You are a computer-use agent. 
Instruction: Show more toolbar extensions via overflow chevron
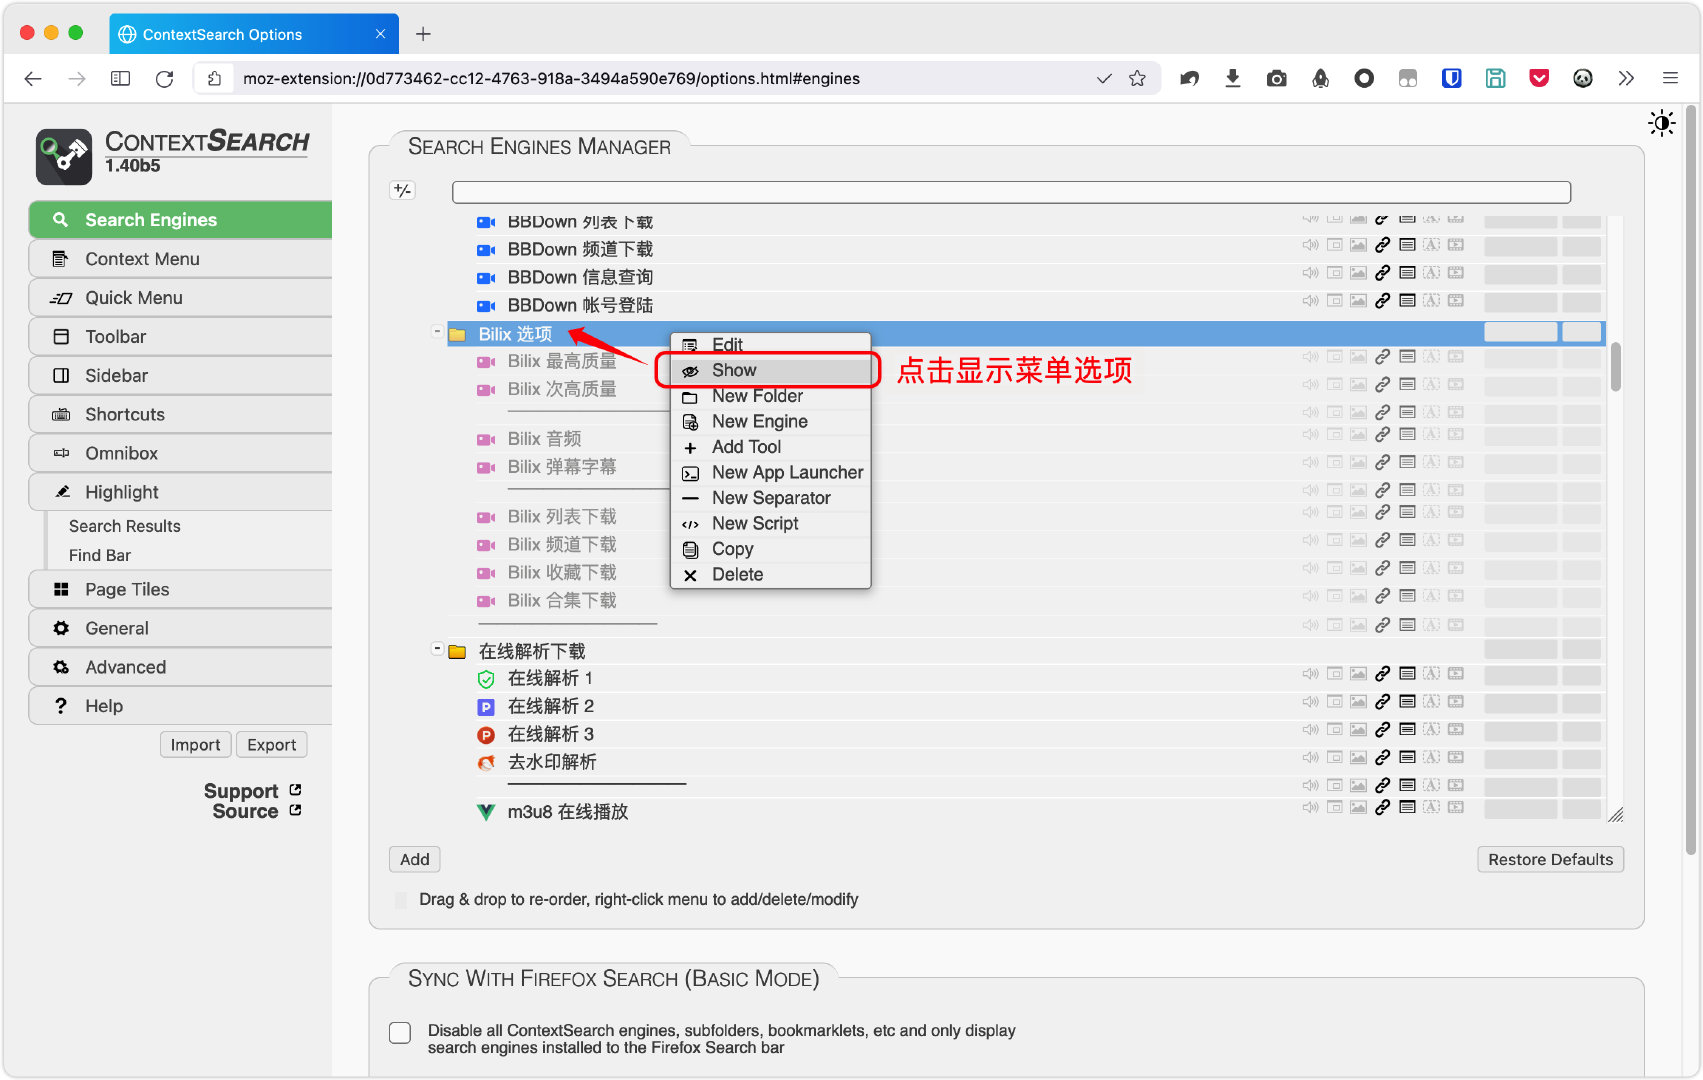(1626, 79)
